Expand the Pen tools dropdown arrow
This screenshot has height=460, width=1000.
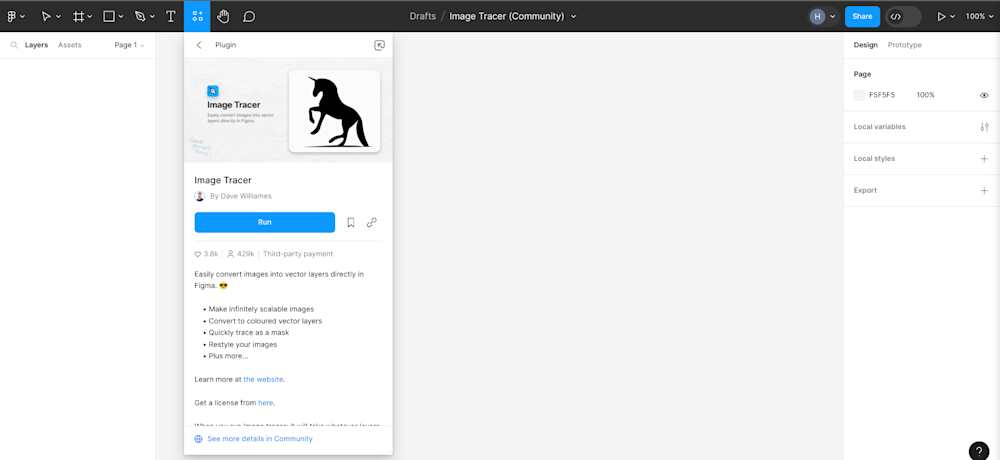click(152, 17)
